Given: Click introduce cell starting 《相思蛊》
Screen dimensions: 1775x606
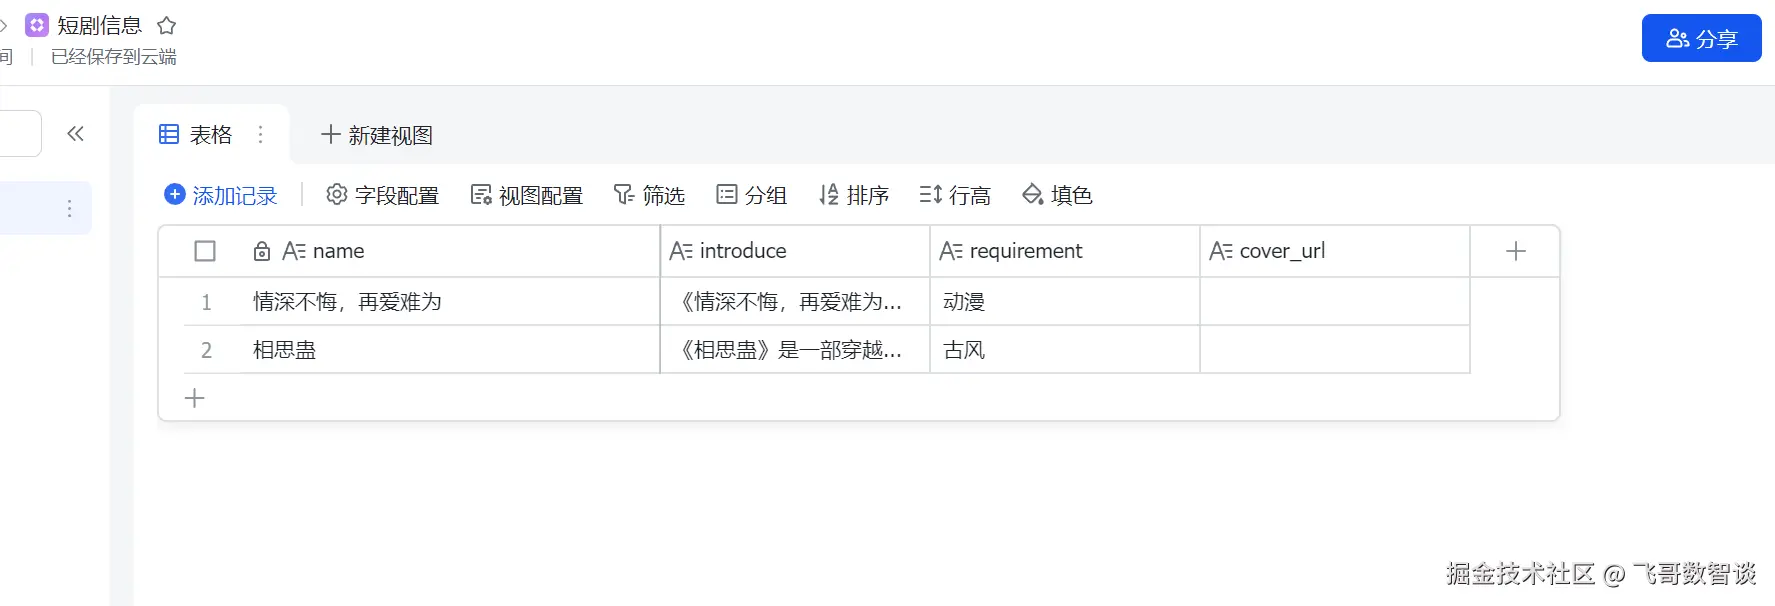Looking at the screenshot, I should [795, 349].
